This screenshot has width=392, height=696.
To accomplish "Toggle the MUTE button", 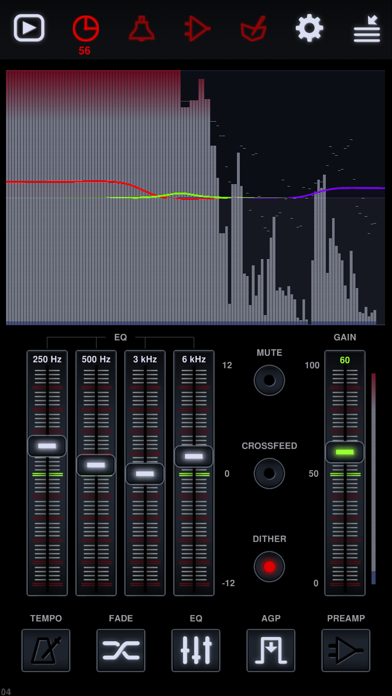I will pos(269,380).
